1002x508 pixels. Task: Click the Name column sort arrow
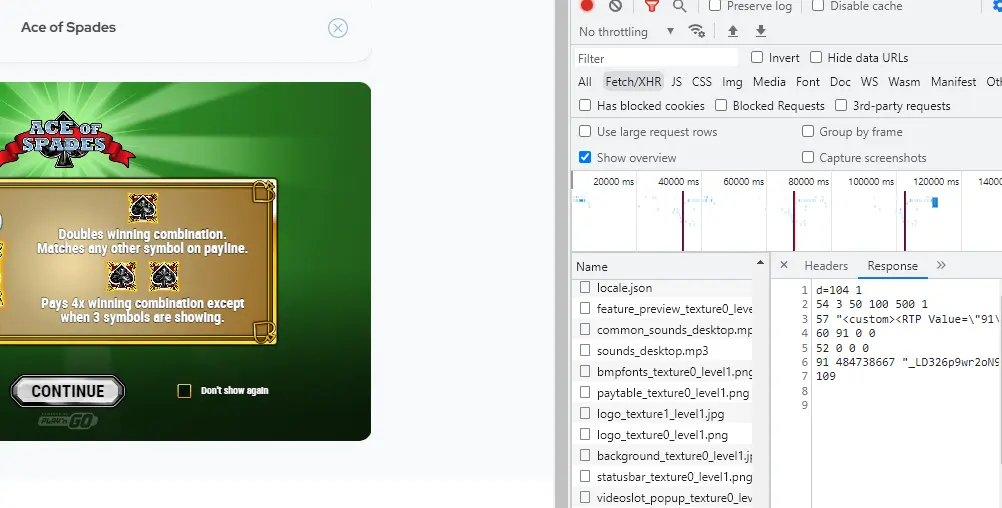760,263
